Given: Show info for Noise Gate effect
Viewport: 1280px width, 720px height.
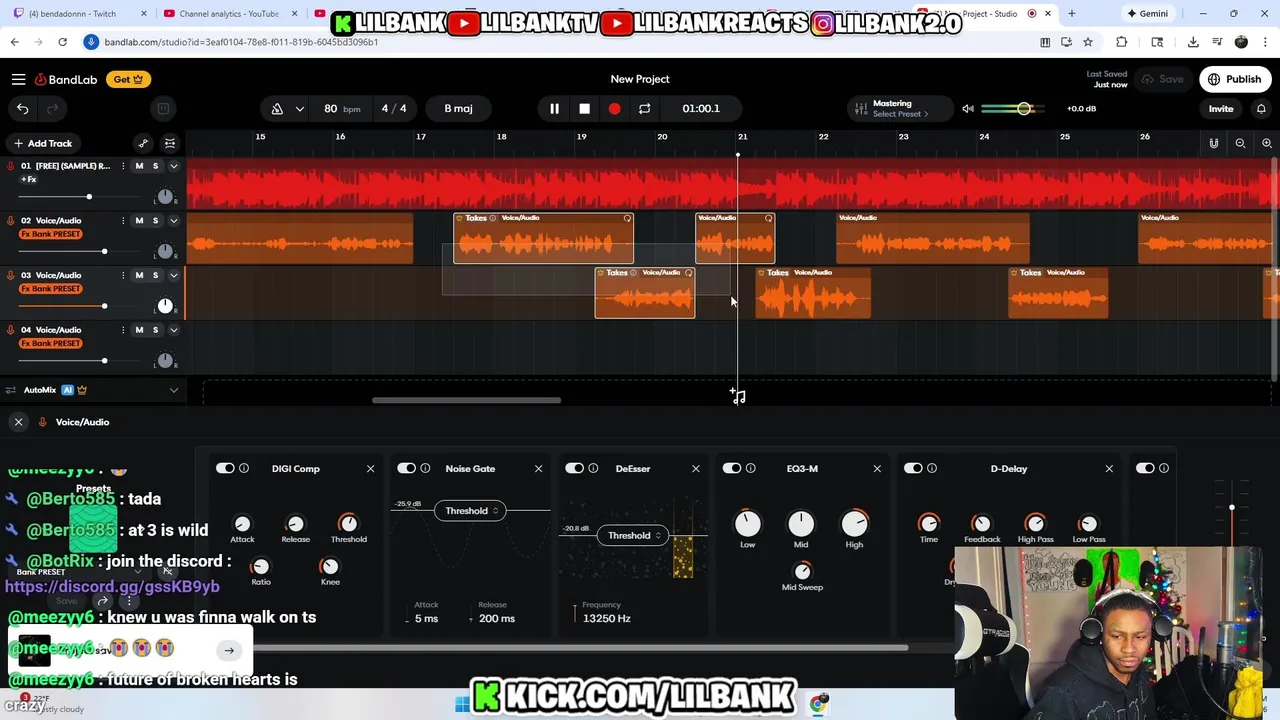Looking at the screenshot, I should [x=425, y=468].
